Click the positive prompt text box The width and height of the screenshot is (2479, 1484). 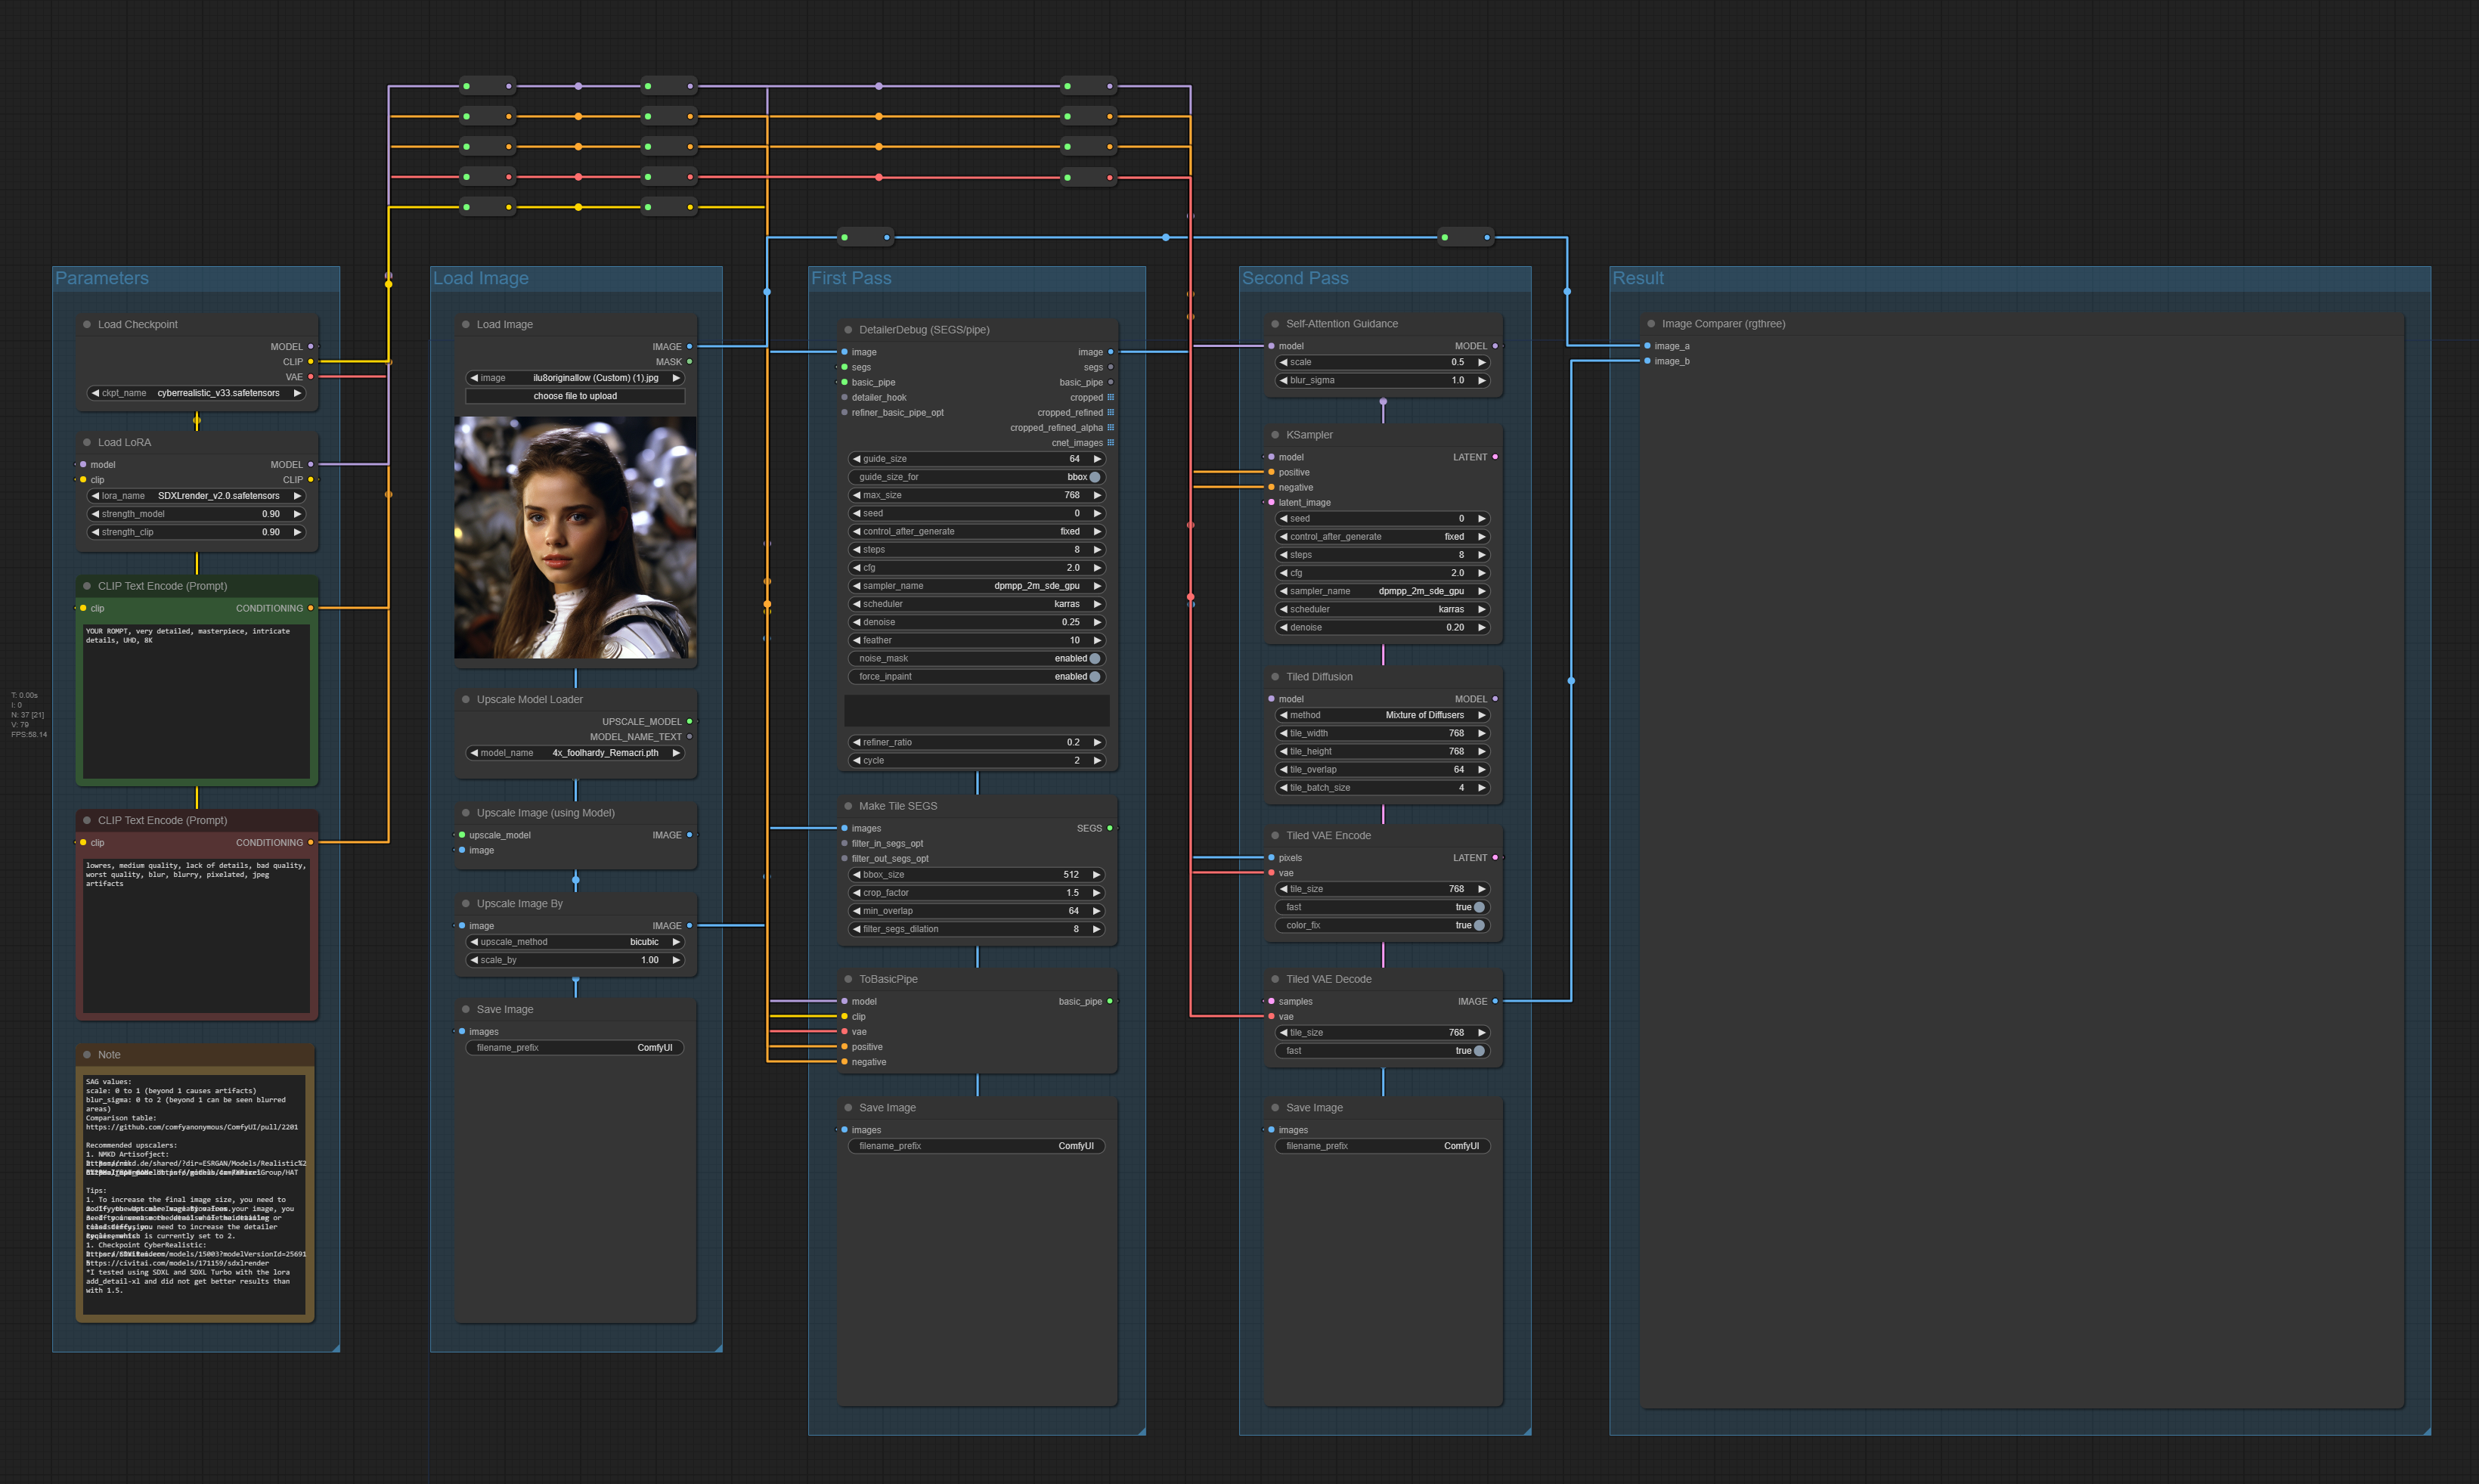pos(197,700)
